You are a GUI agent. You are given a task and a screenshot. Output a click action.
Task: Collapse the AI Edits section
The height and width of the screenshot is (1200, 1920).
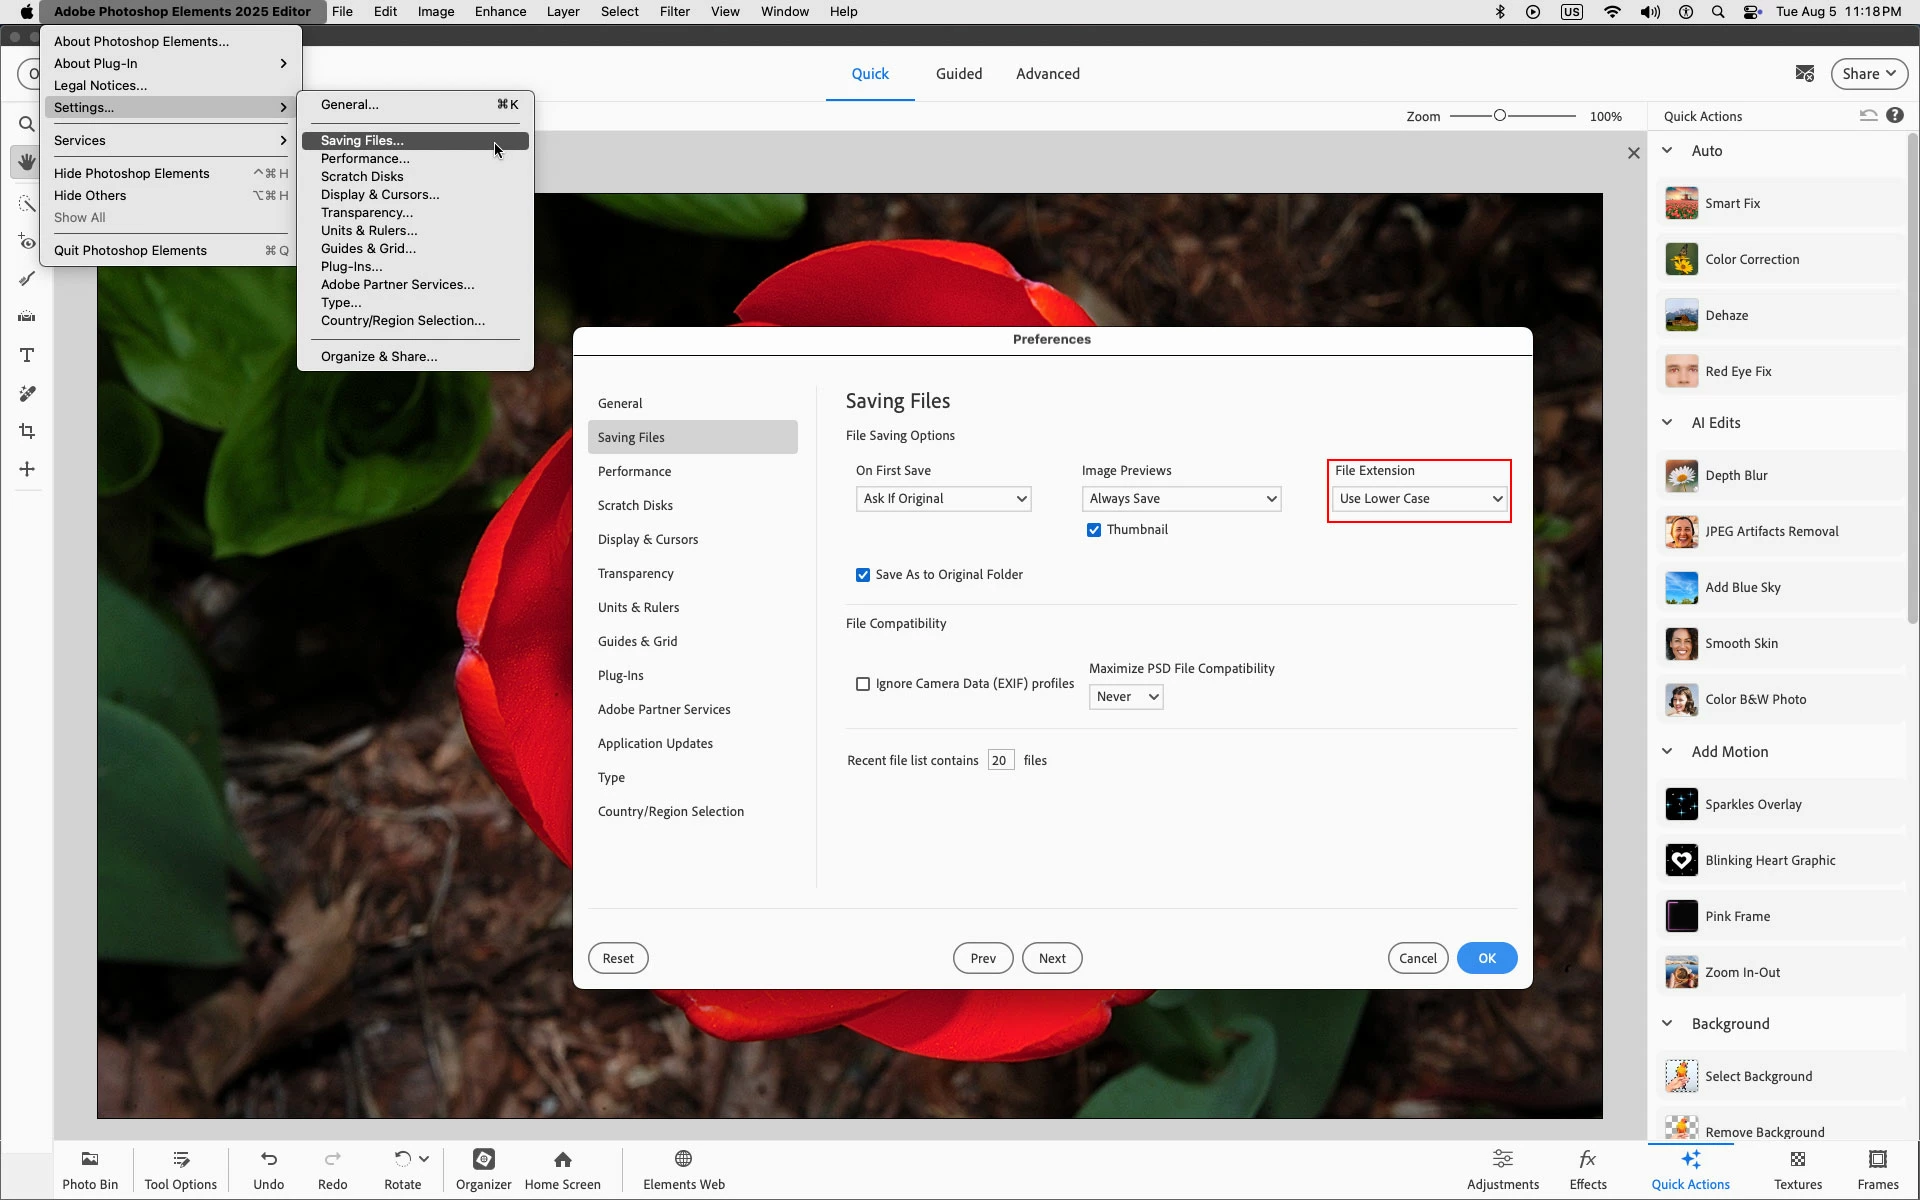(x=1667, y=423)
